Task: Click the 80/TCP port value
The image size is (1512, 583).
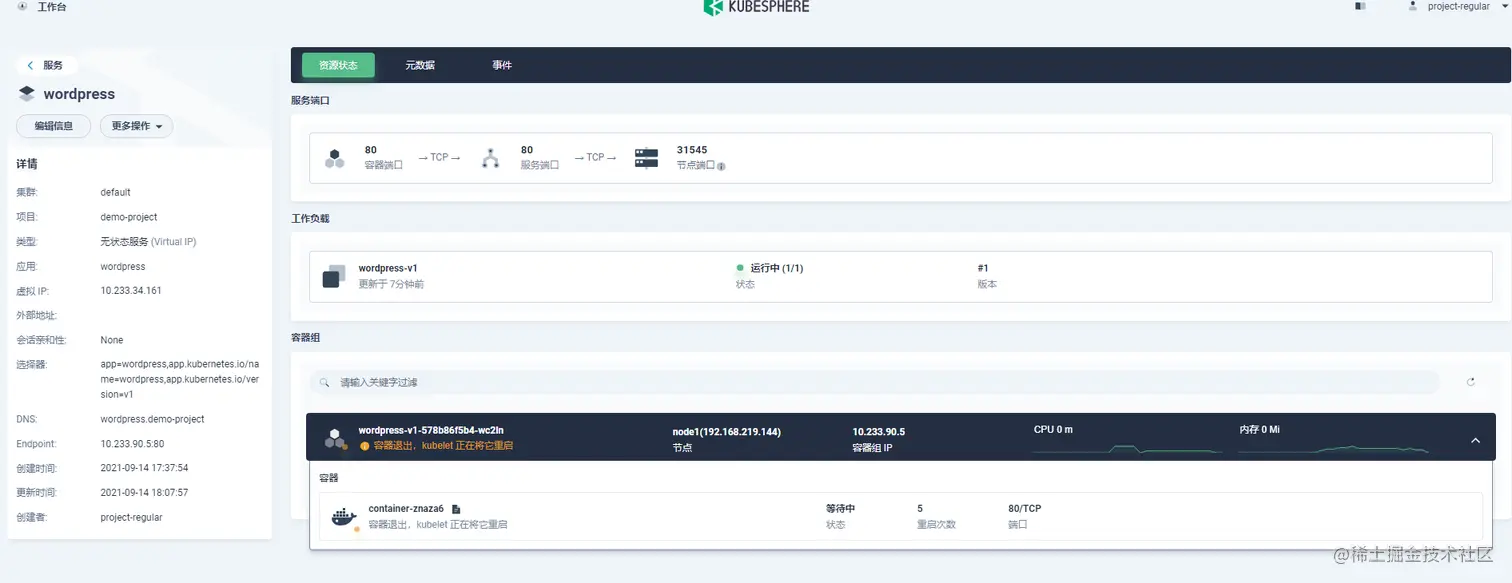Action: coord(1025,509)
